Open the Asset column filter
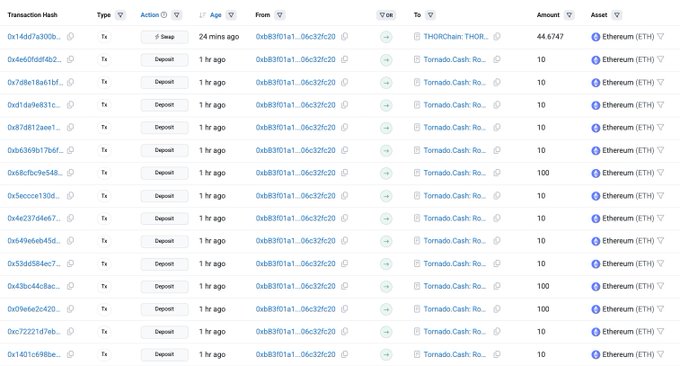Image resolution: width=680 pixels, height=366 pixels. pos(617,15)
